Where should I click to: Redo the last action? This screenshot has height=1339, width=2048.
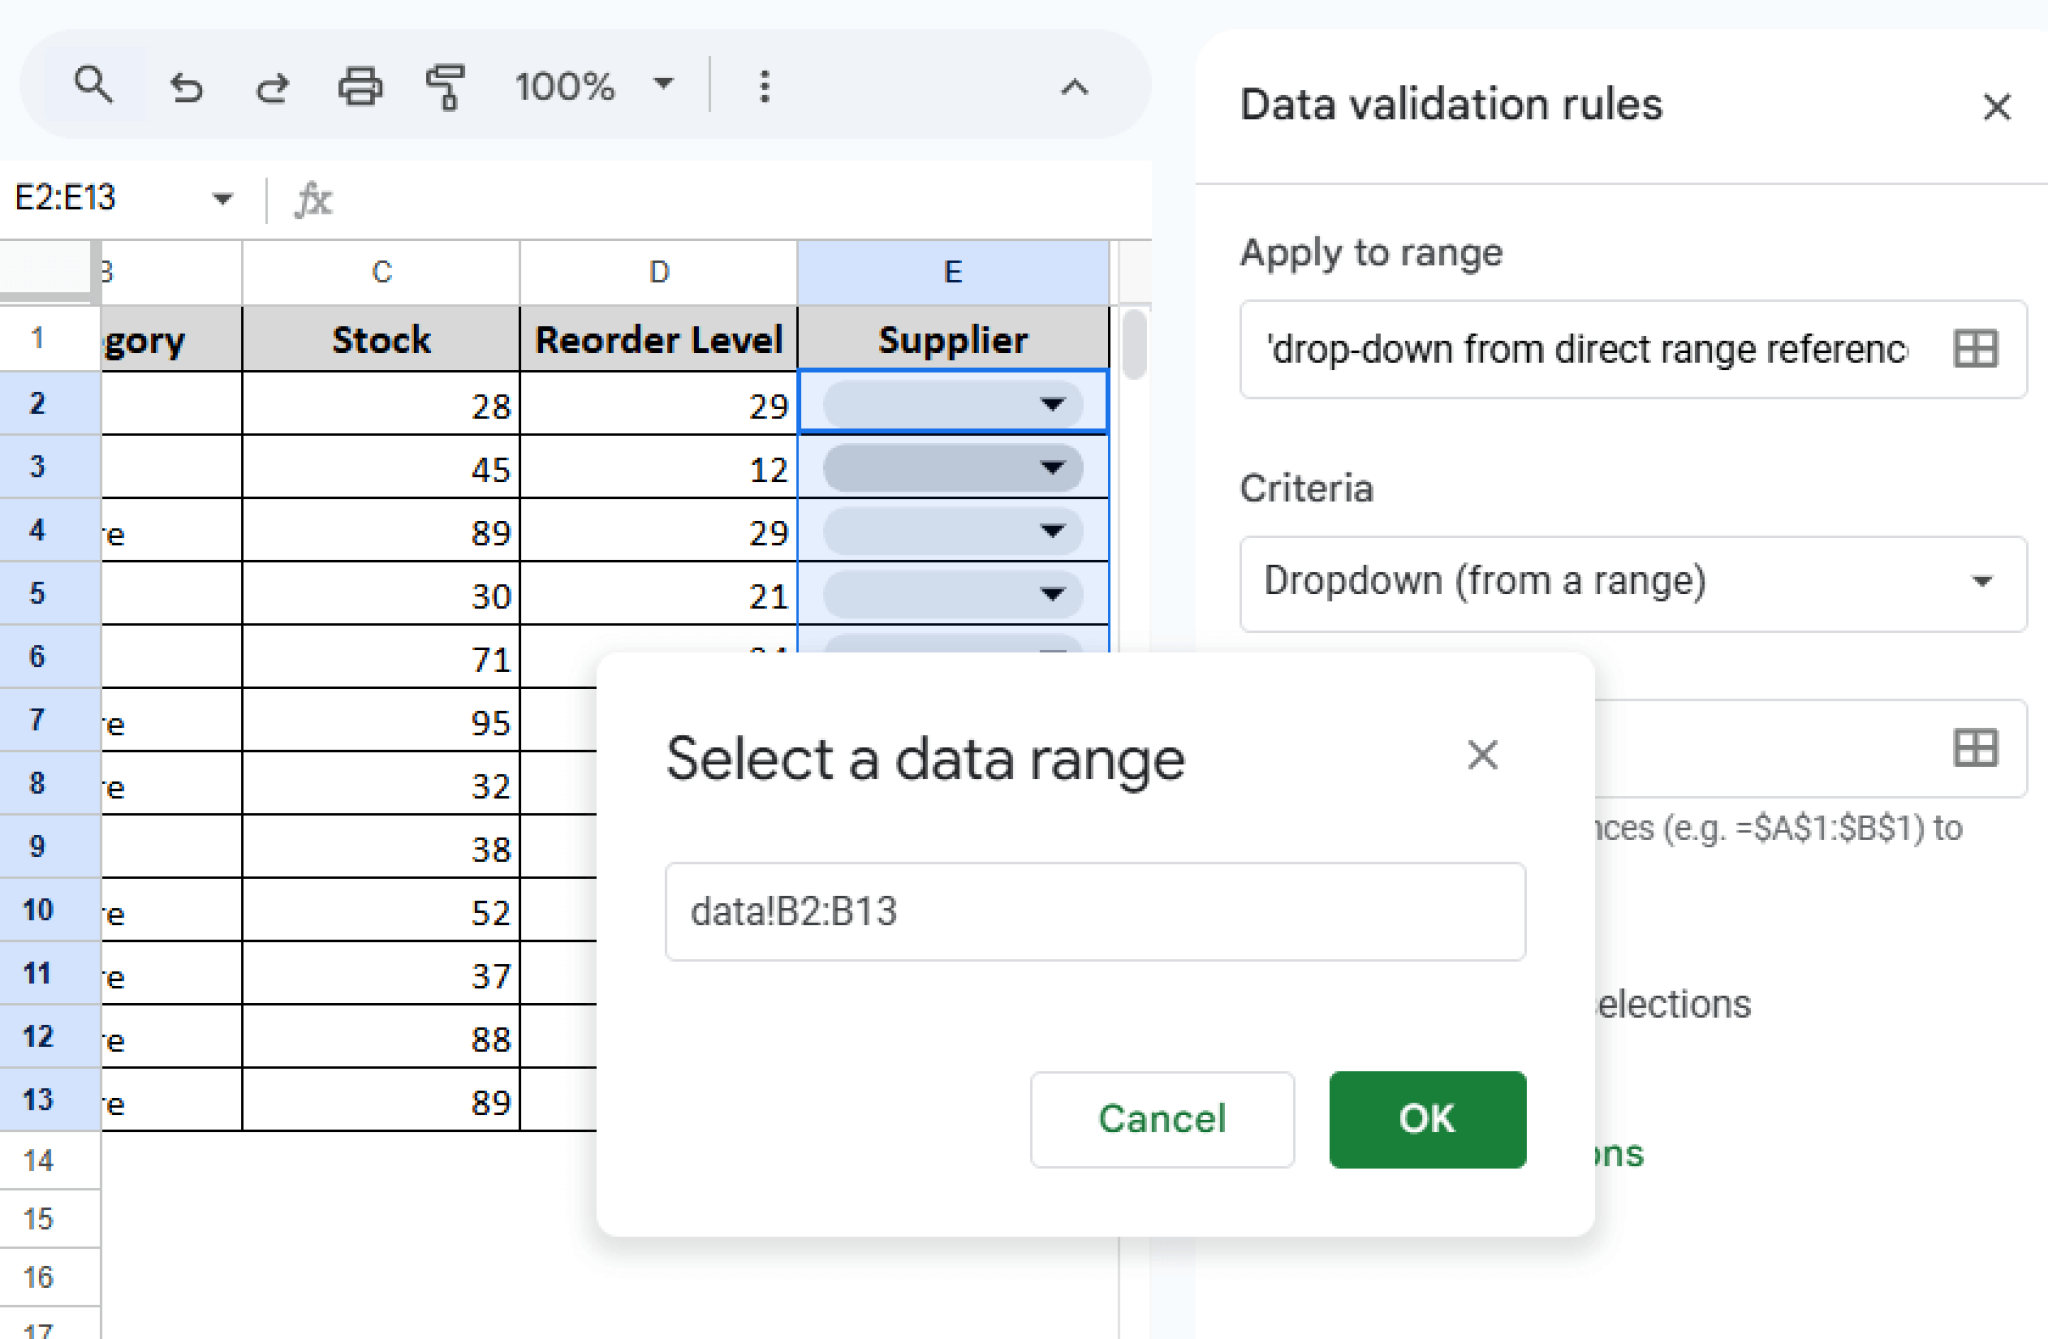272,87
